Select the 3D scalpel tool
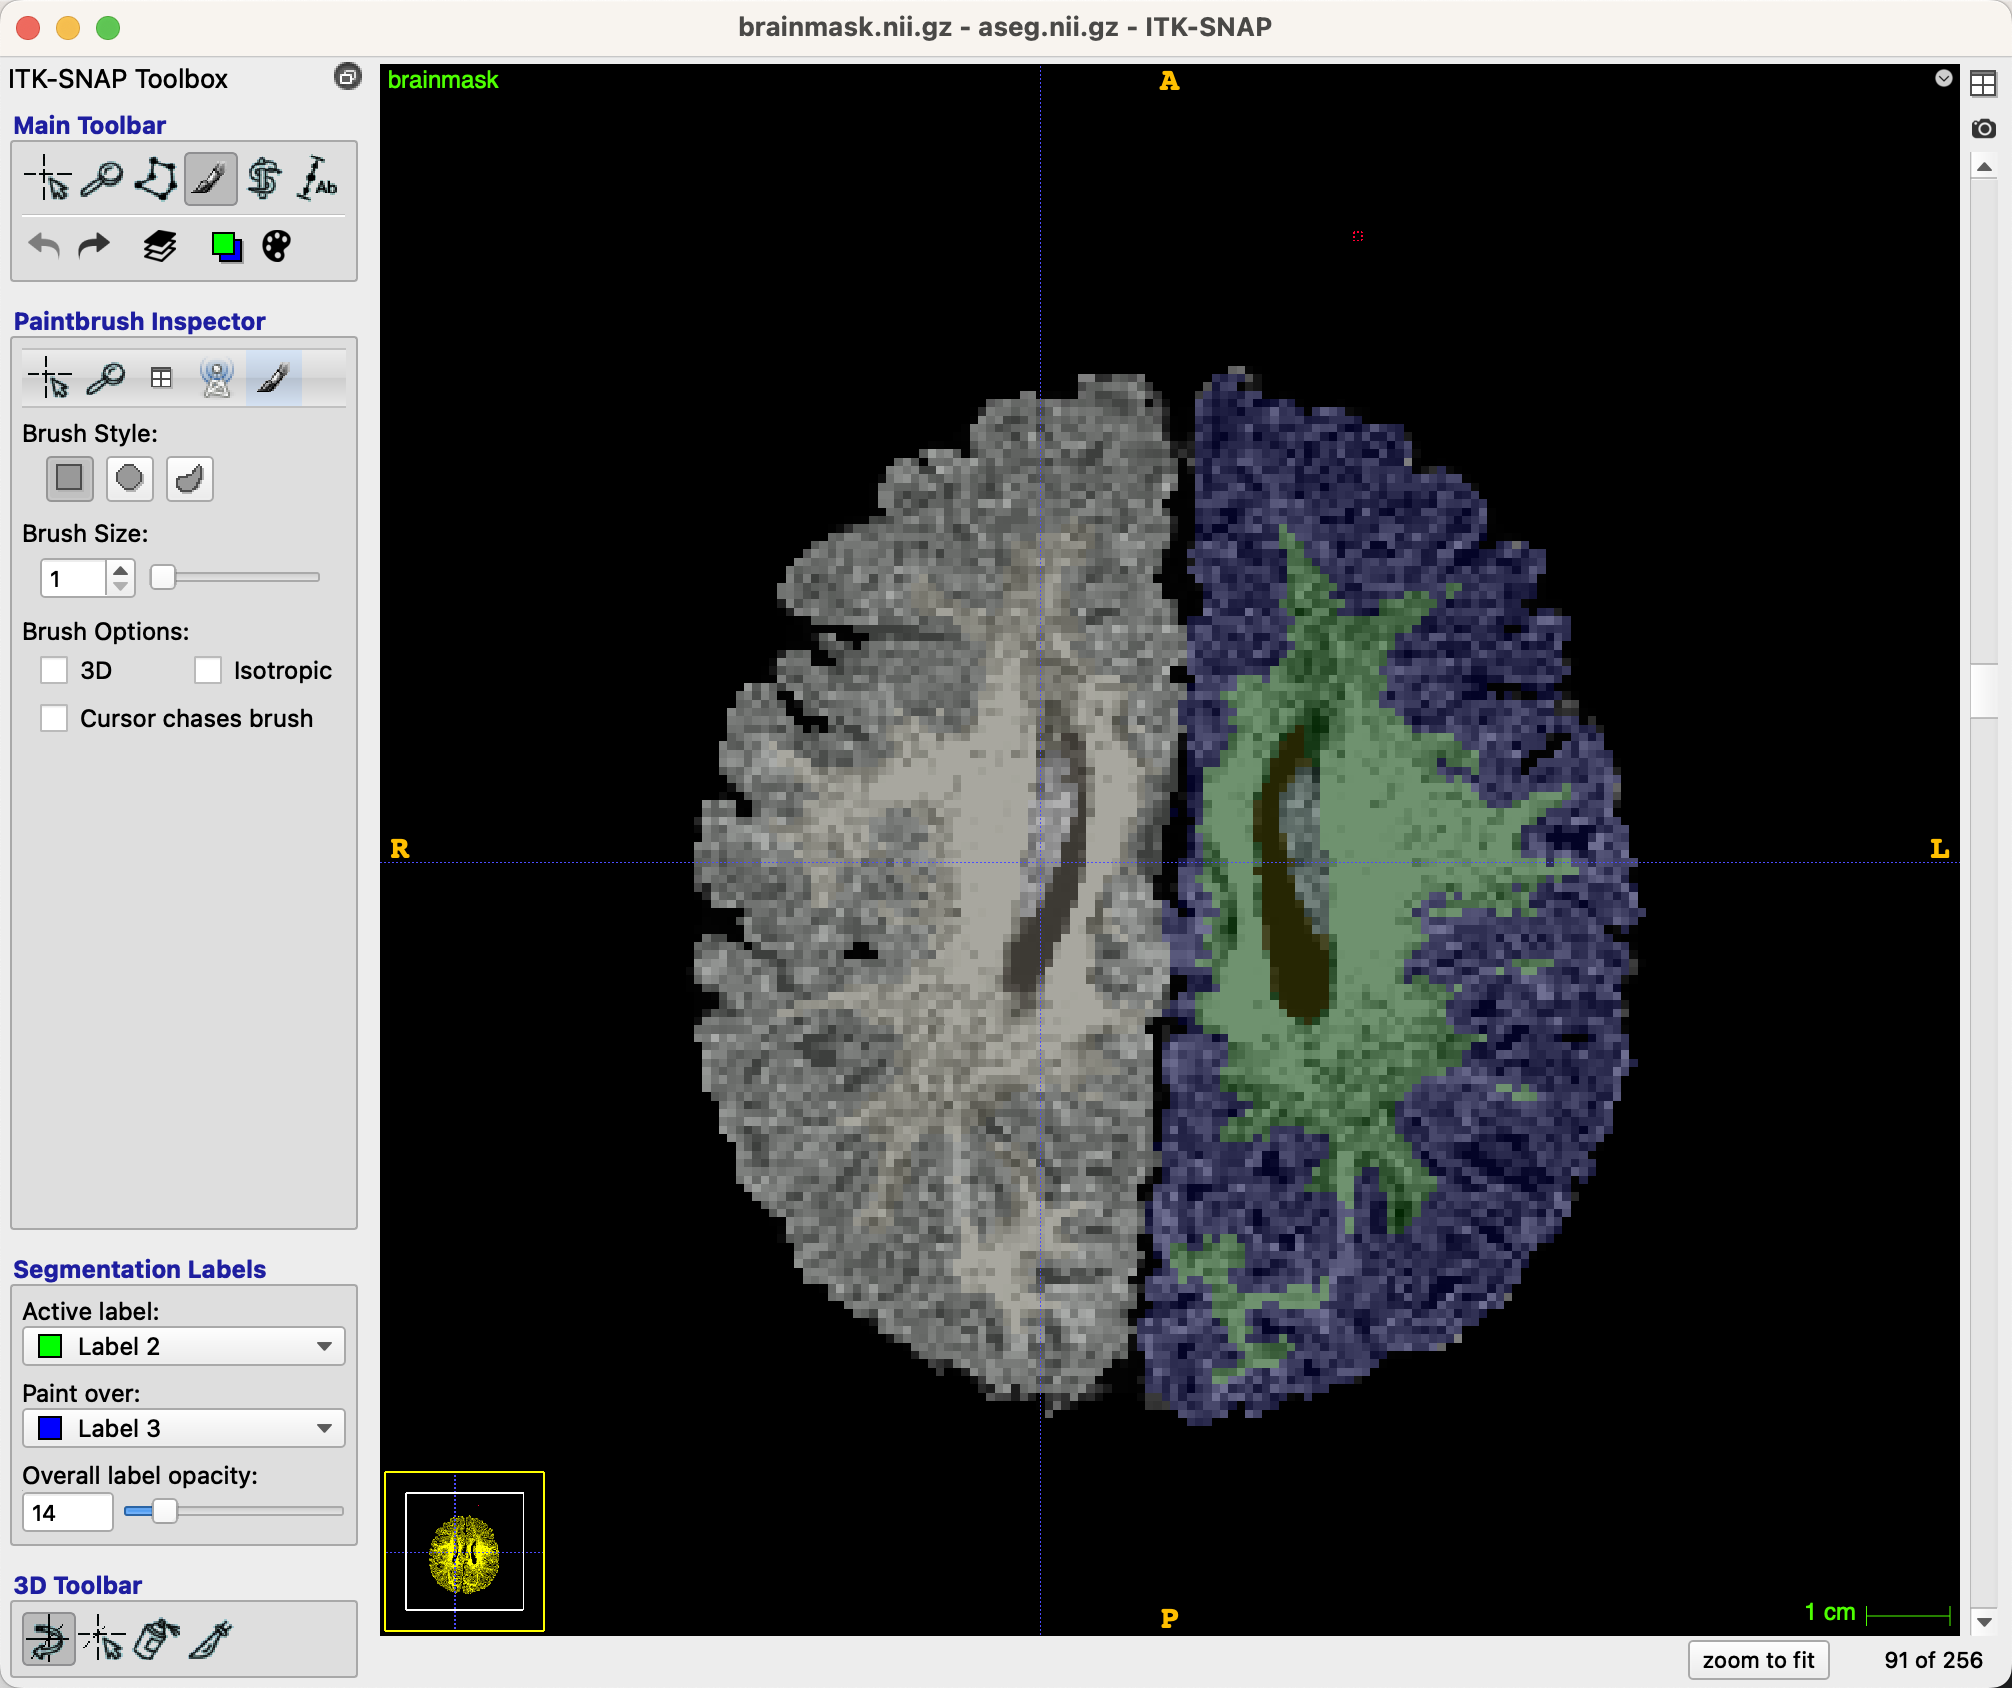Image resolution: width=2012 pixels, height=1688 pixels. pos(211,1640)
